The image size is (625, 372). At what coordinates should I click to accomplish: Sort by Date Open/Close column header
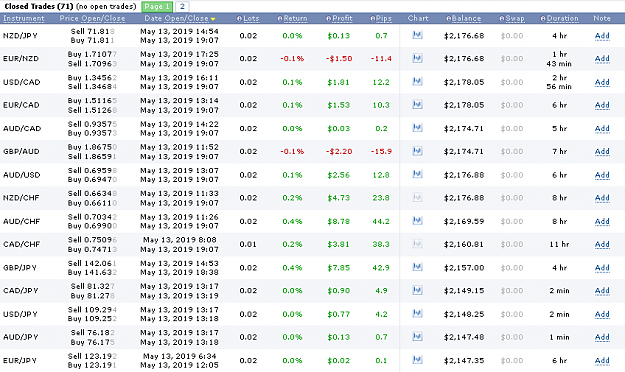click(177, 18)
